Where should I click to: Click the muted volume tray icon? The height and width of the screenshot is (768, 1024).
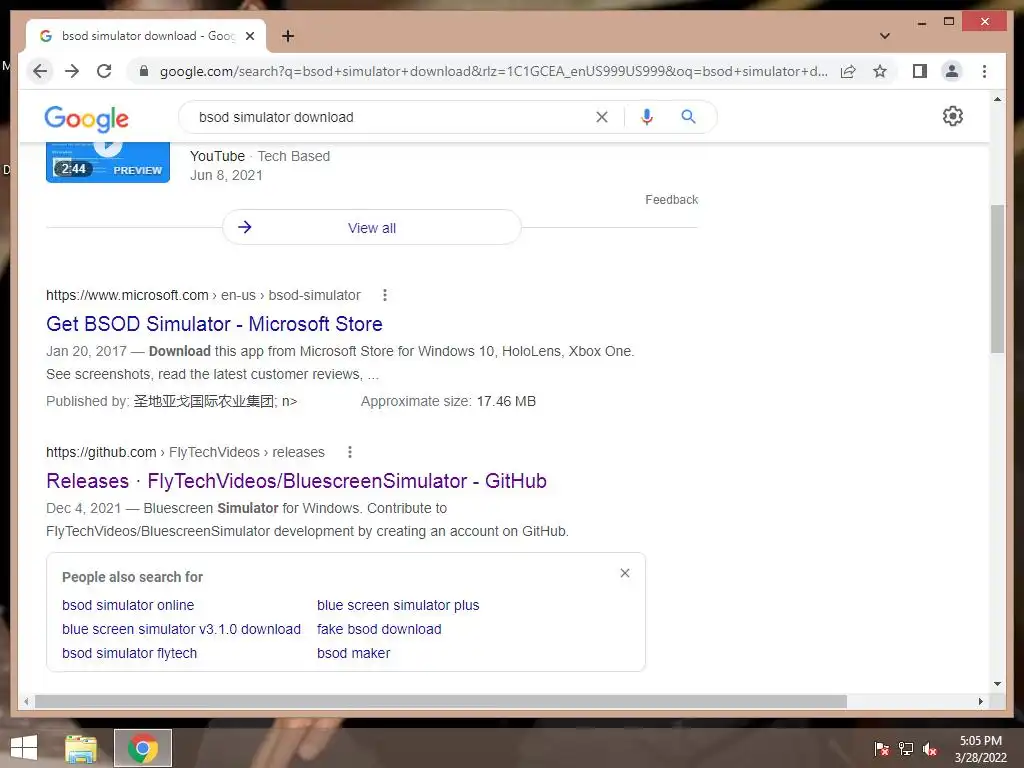930,749
